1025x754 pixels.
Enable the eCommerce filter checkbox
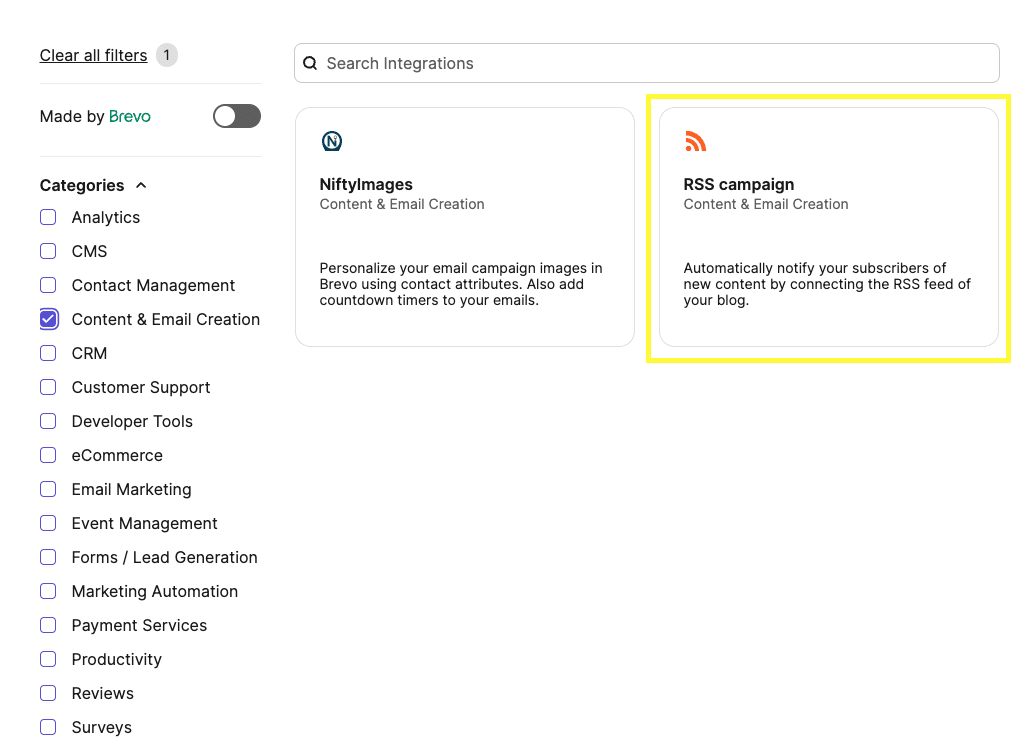pos(48,455)
